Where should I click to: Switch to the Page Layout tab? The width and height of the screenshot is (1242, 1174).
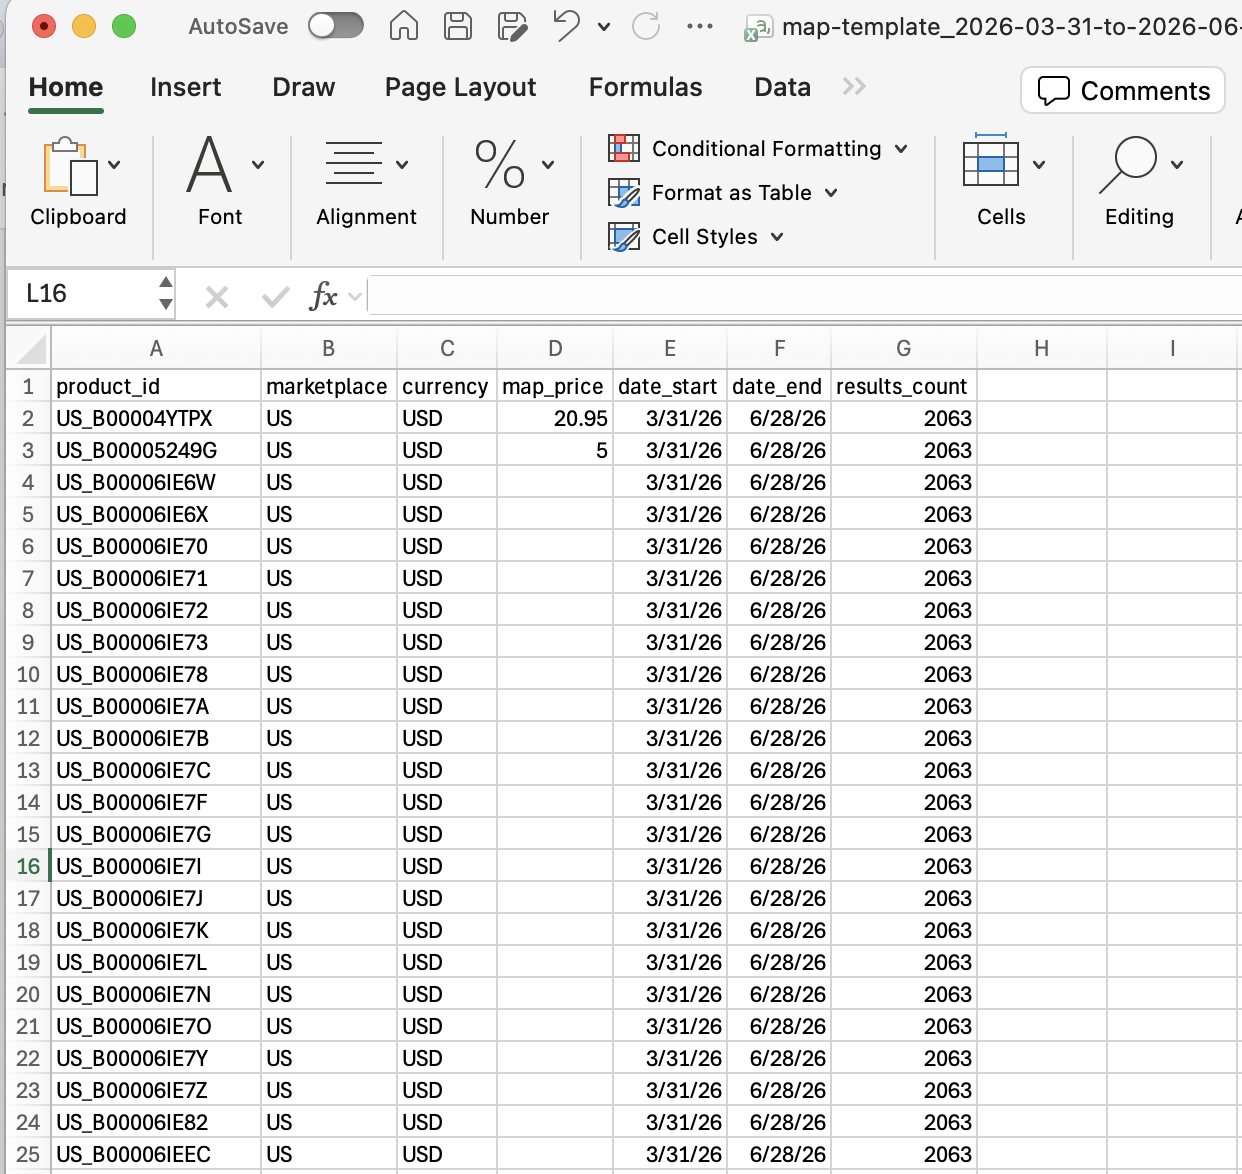tap(460, 88)
